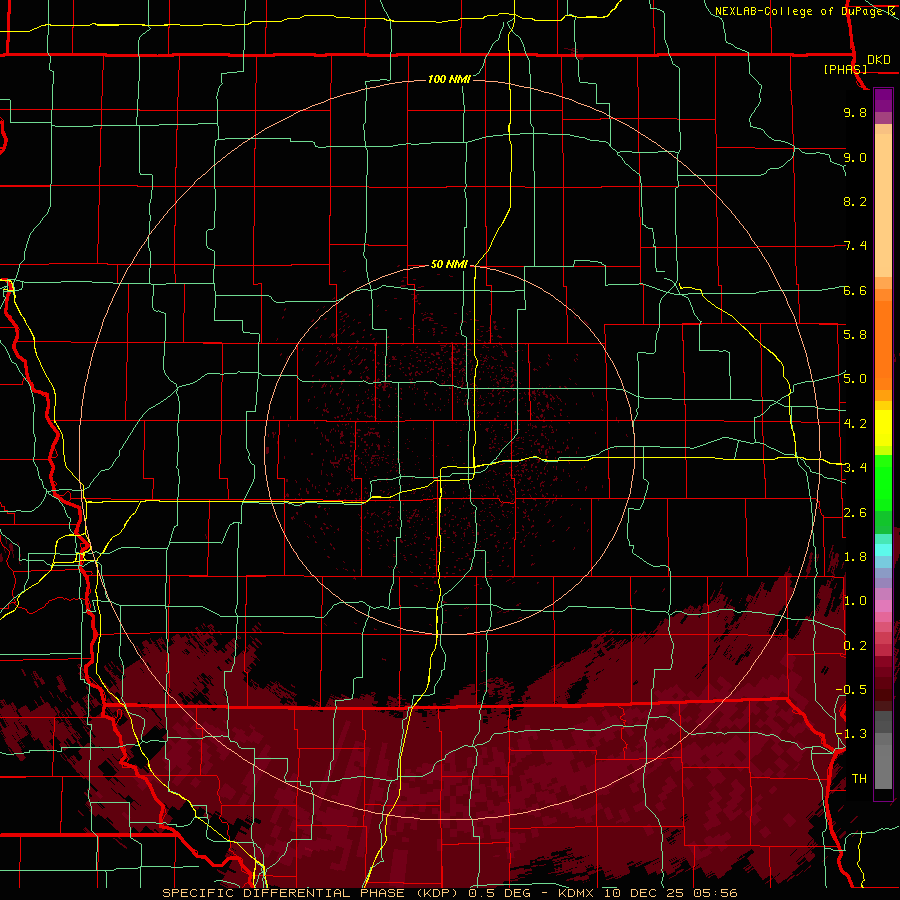
Task: Click the 5.0 scale value
Action: 855,379
